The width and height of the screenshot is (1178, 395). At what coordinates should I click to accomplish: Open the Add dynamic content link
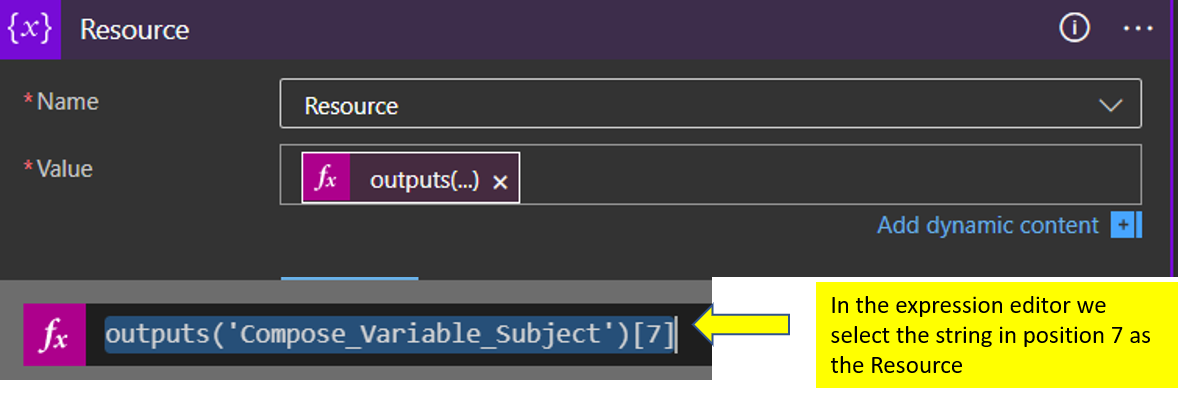(x=988, y=225)
